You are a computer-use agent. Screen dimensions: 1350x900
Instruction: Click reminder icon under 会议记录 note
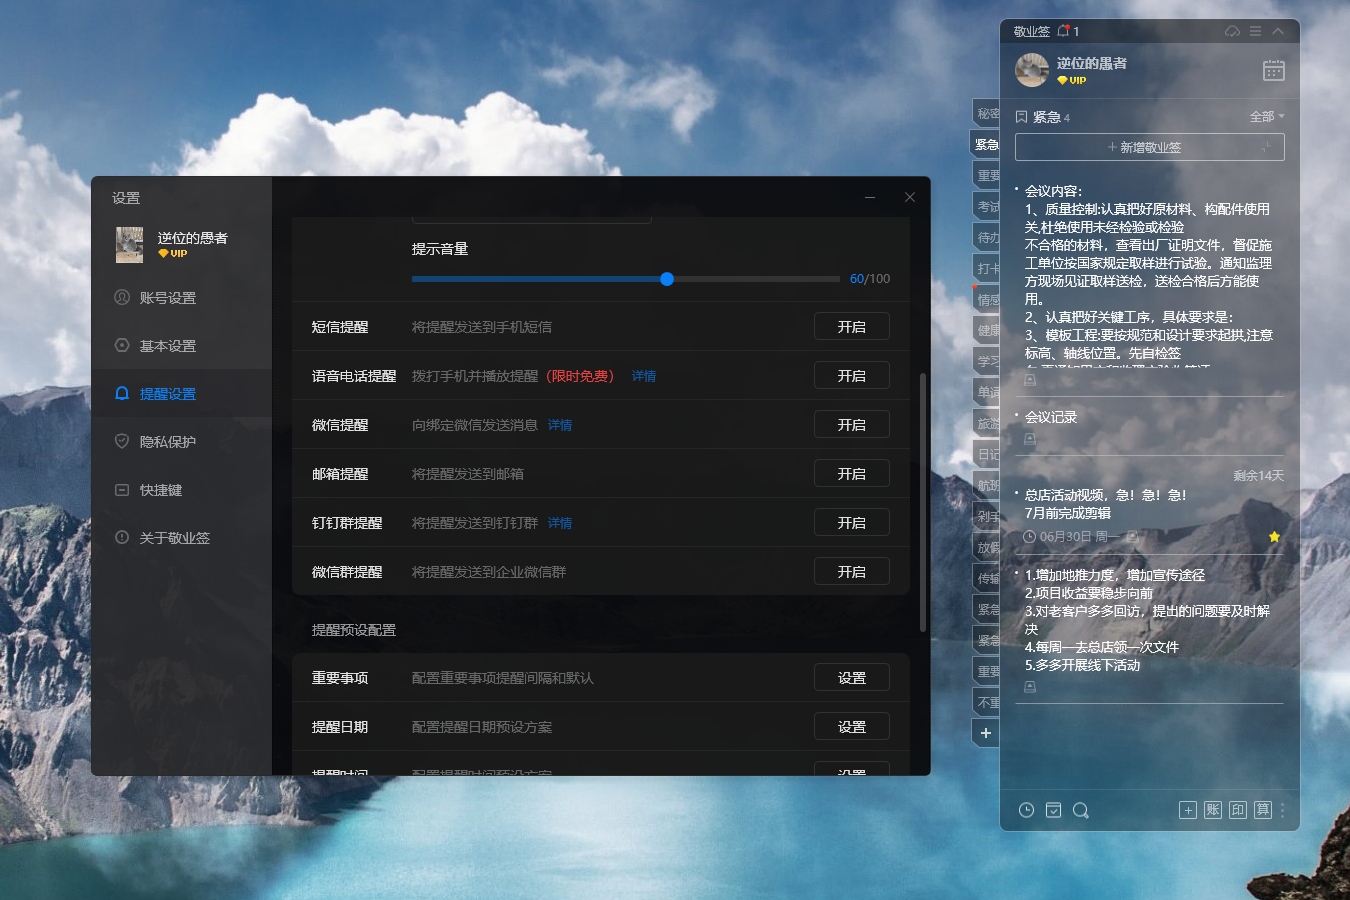point(1030,439)
